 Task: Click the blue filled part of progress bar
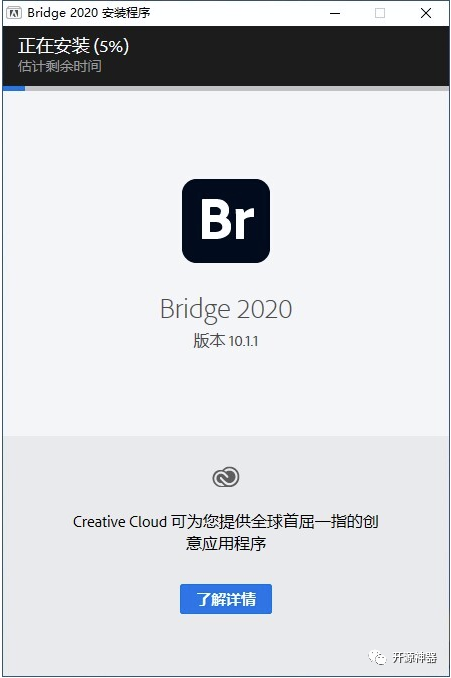point(14,88)
